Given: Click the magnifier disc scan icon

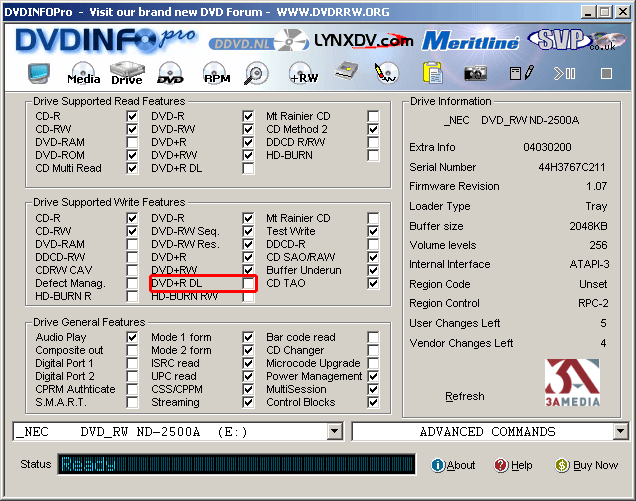Looking at the screenshot, I should click(x=256, y=73).
